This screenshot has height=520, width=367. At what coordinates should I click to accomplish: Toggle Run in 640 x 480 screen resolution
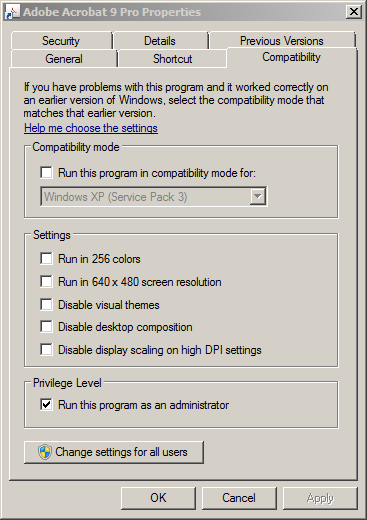pyautogui.click(x=46, y=282)
